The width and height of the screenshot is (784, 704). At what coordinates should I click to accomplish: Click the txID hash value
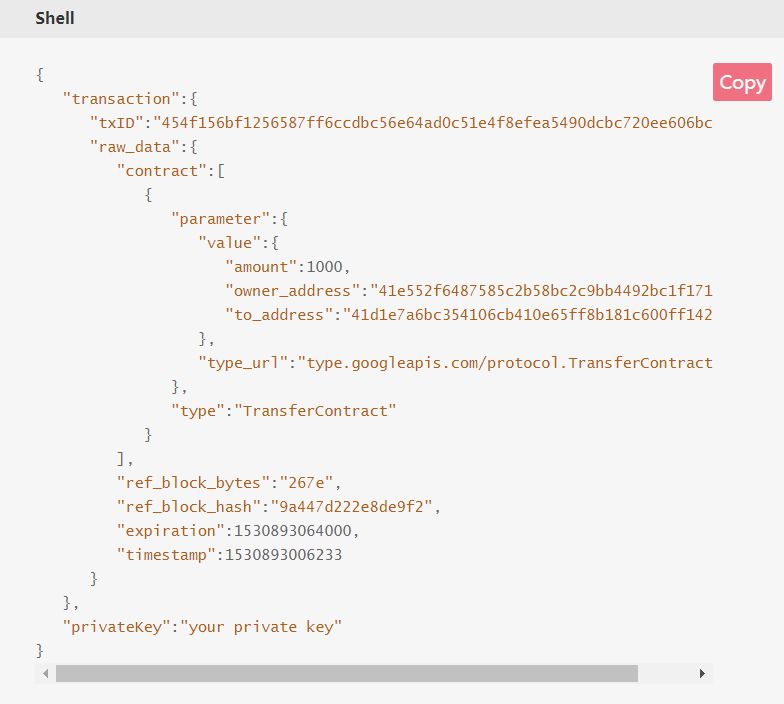click(432, 122)
